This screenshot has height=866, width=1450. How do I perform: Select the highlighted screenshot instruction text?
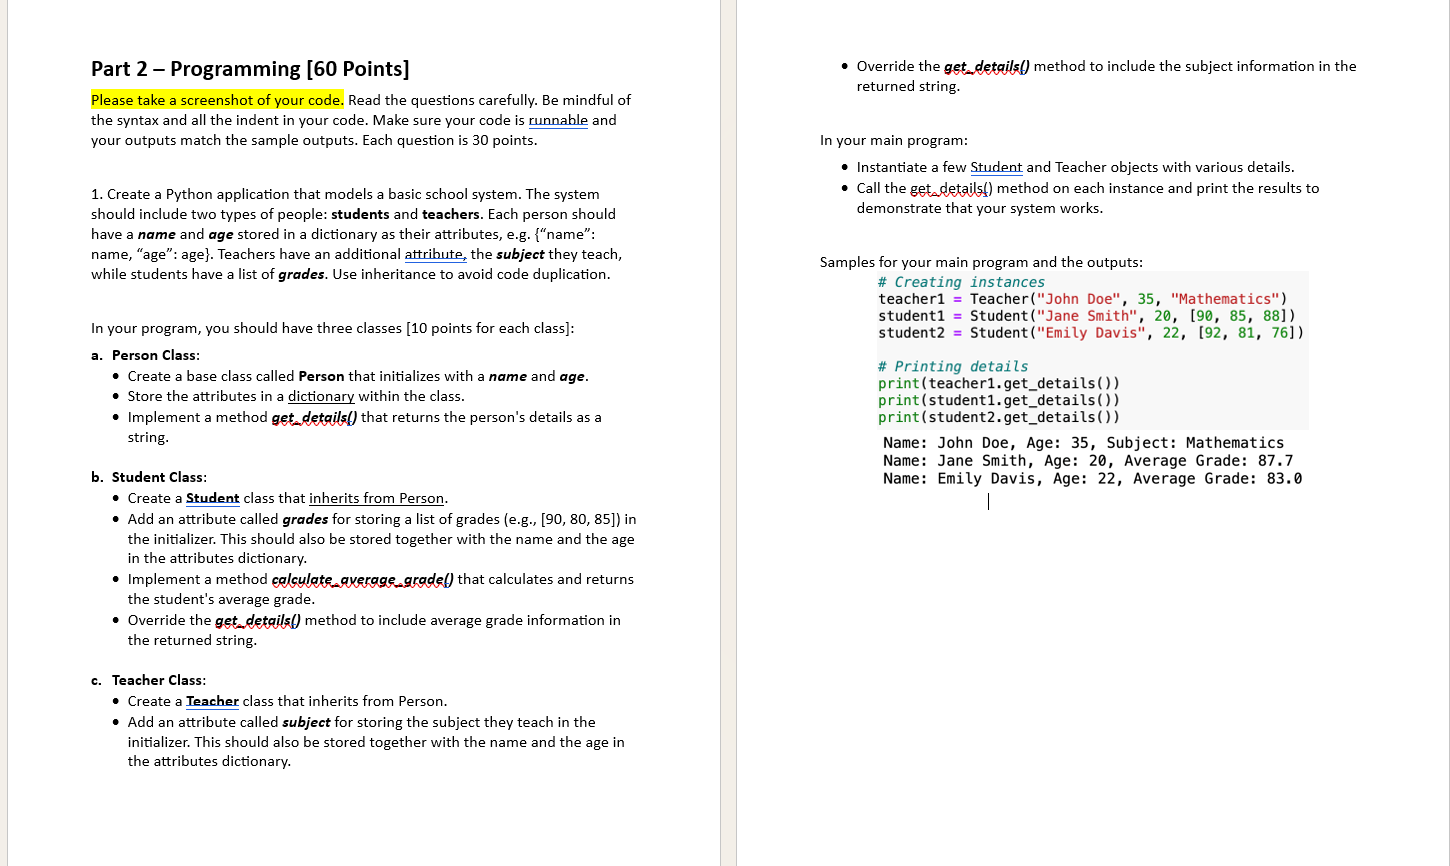click(215, 100)
